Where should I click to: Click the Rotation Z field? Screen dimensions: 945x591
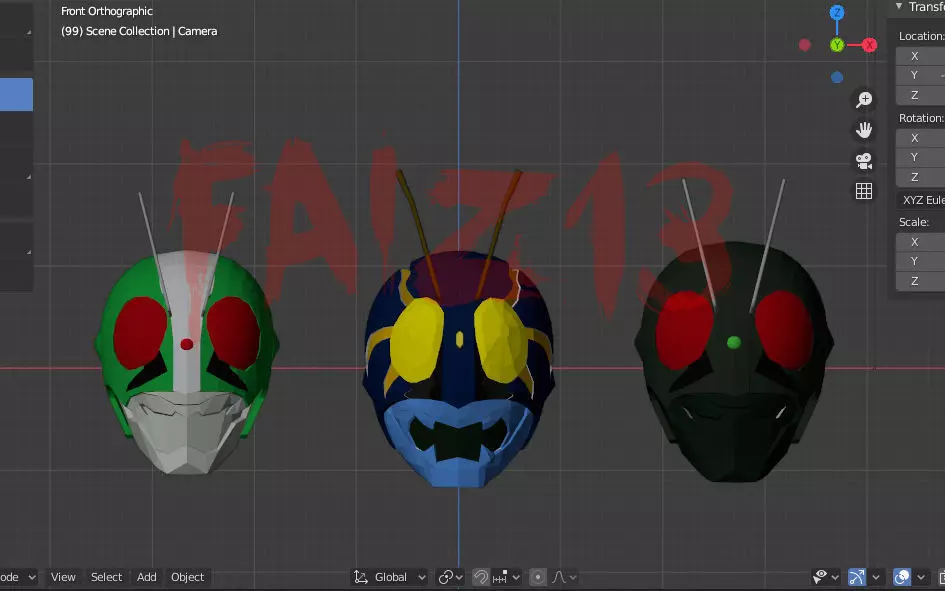point(920,177)
